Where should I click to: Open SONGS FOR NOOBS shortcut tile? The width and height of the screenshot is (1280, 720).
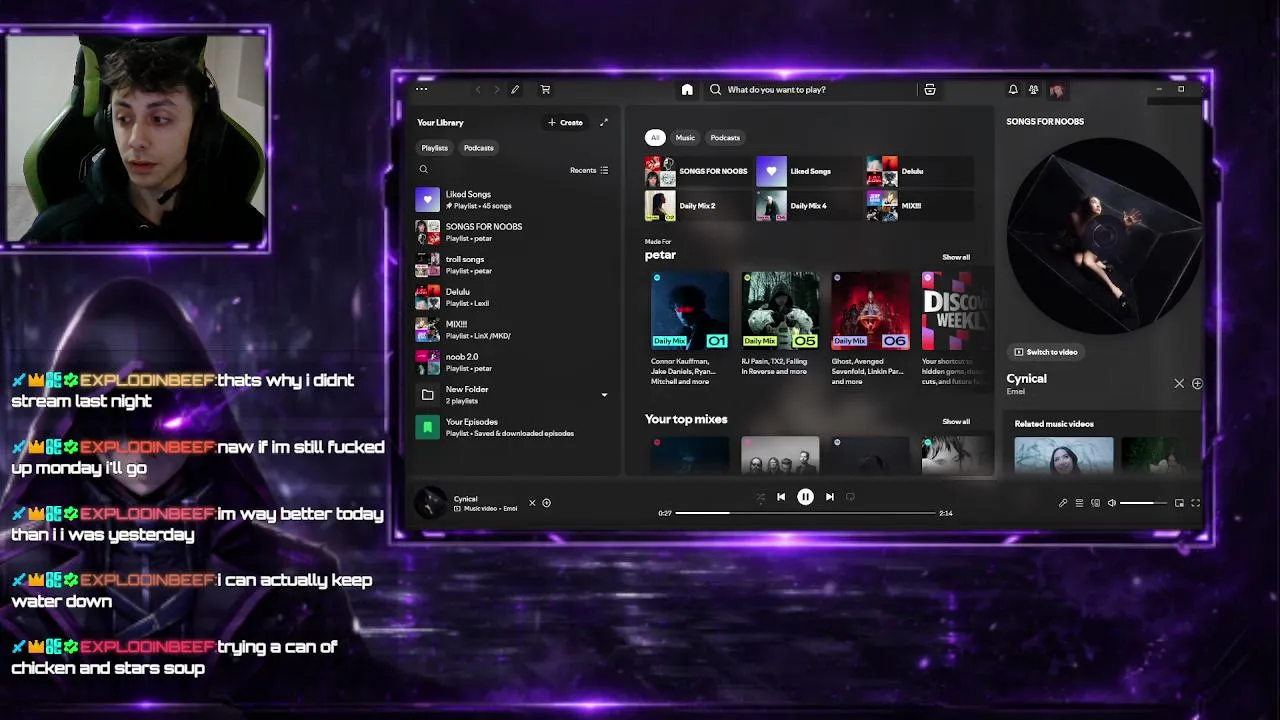(698, 171)
